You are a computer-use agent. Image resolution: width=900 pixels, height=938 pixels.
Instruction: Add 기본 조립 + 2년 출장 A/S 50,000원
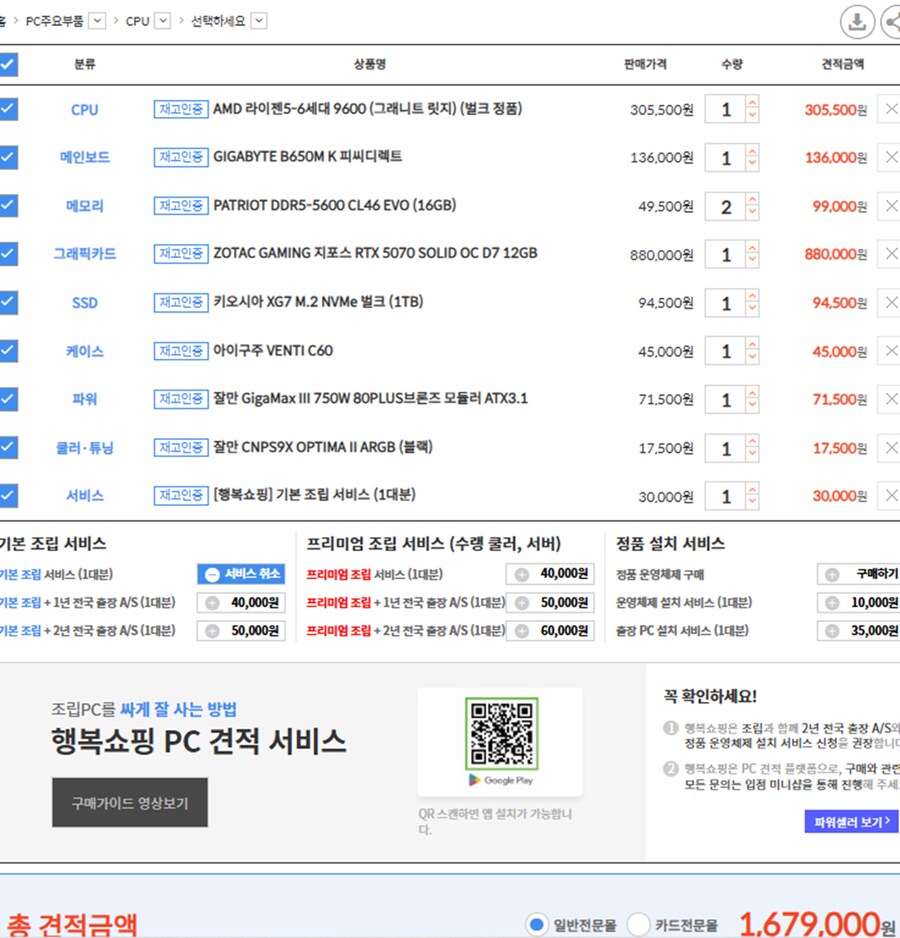pyautogui.click(x=241, y=631)
